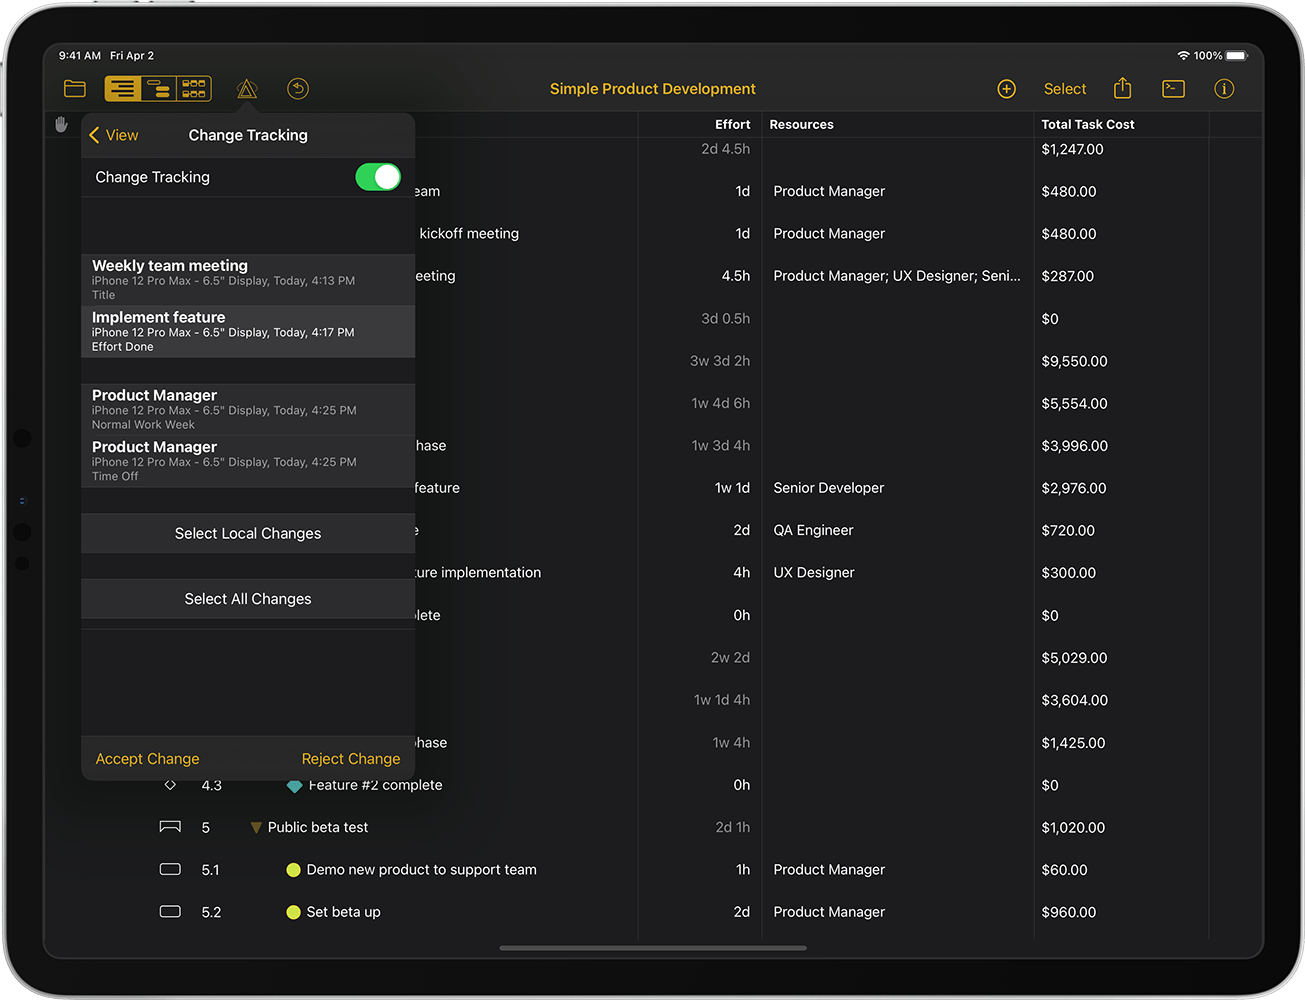Tap the Wi-Fi status icon
1305x1000 pixels.
click(x=1184, y=56)
